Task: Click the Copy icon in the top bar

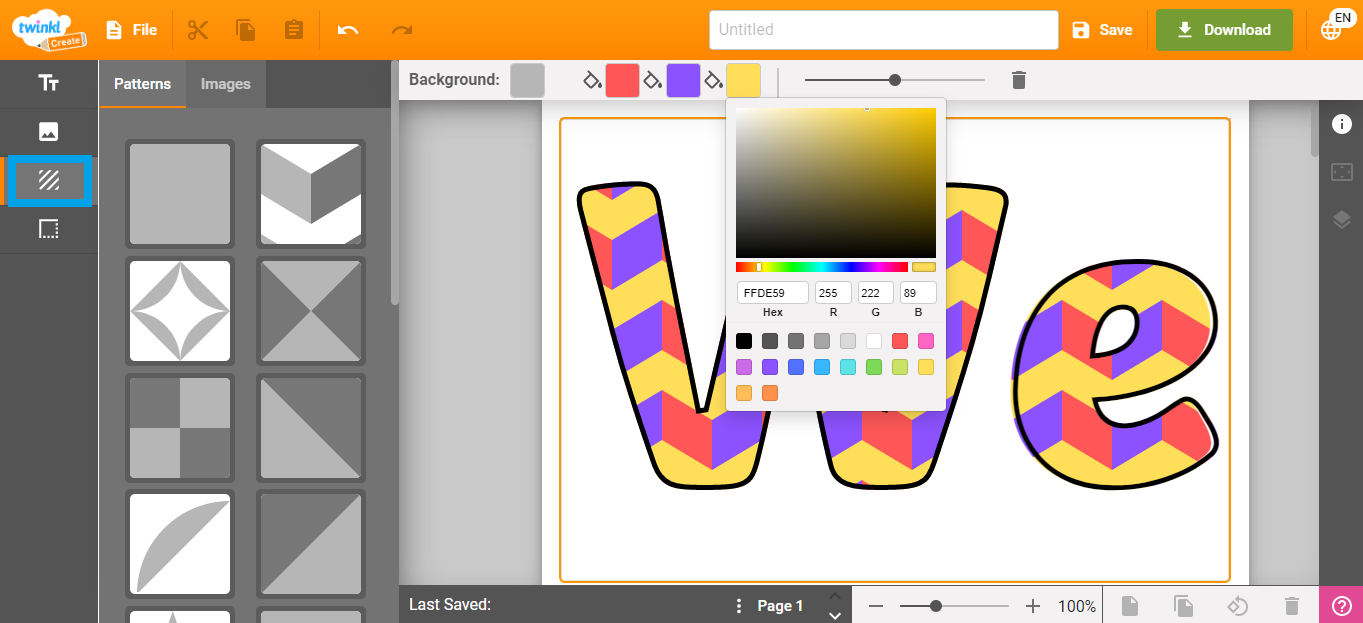Action: (x=246, y=30)
